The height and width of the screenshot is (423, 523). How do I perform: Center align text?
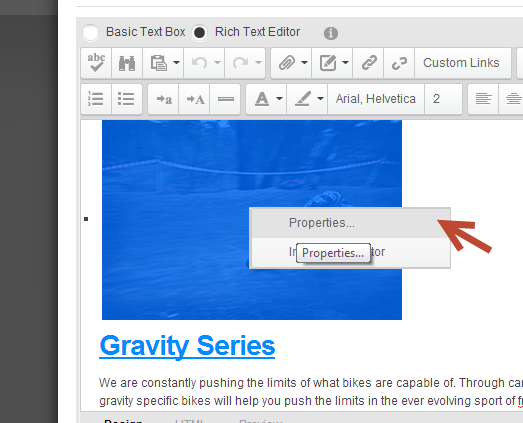pos(513,99)
